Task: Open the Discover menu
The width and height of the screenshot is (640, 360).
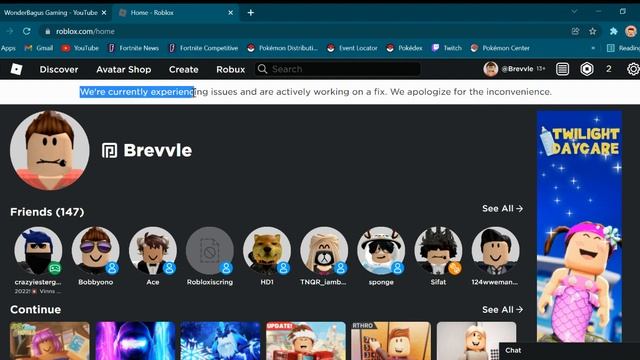Action: tap(59, 69)
